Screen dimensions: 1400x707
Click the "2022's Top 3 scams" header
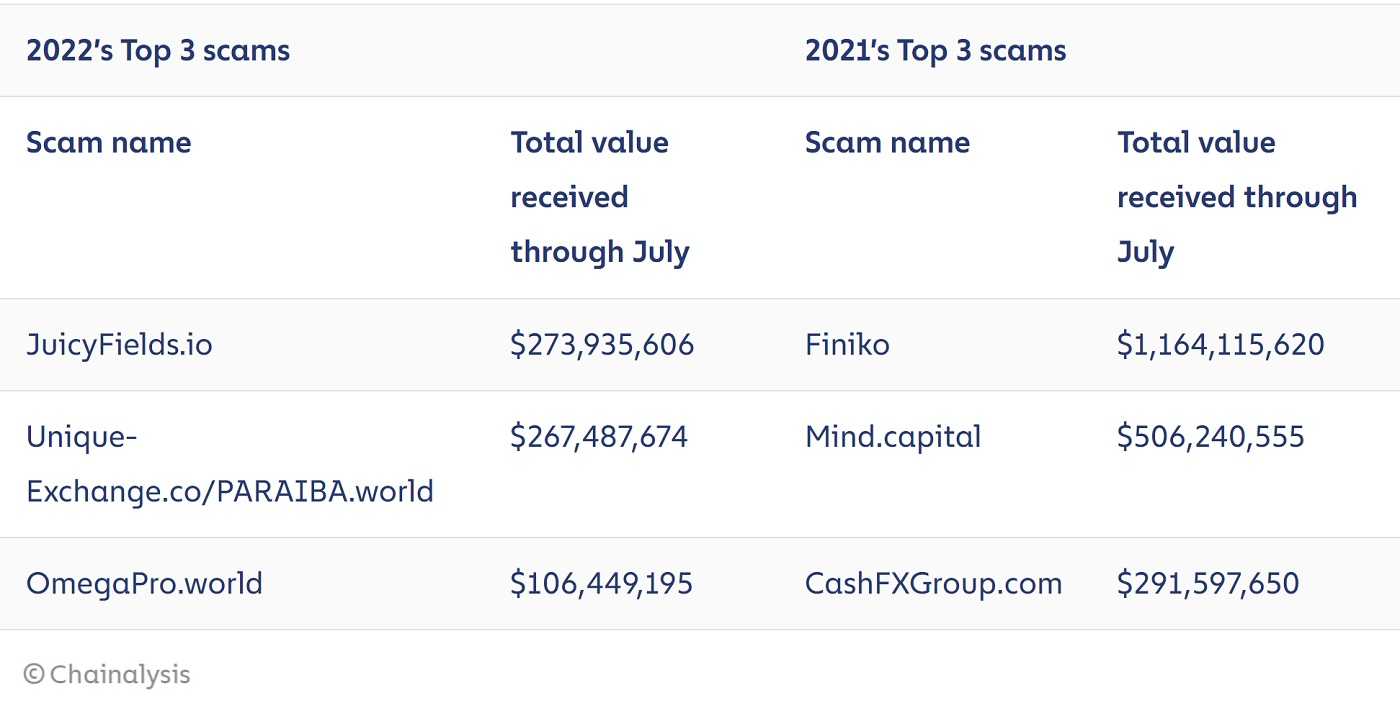(158, 50)
